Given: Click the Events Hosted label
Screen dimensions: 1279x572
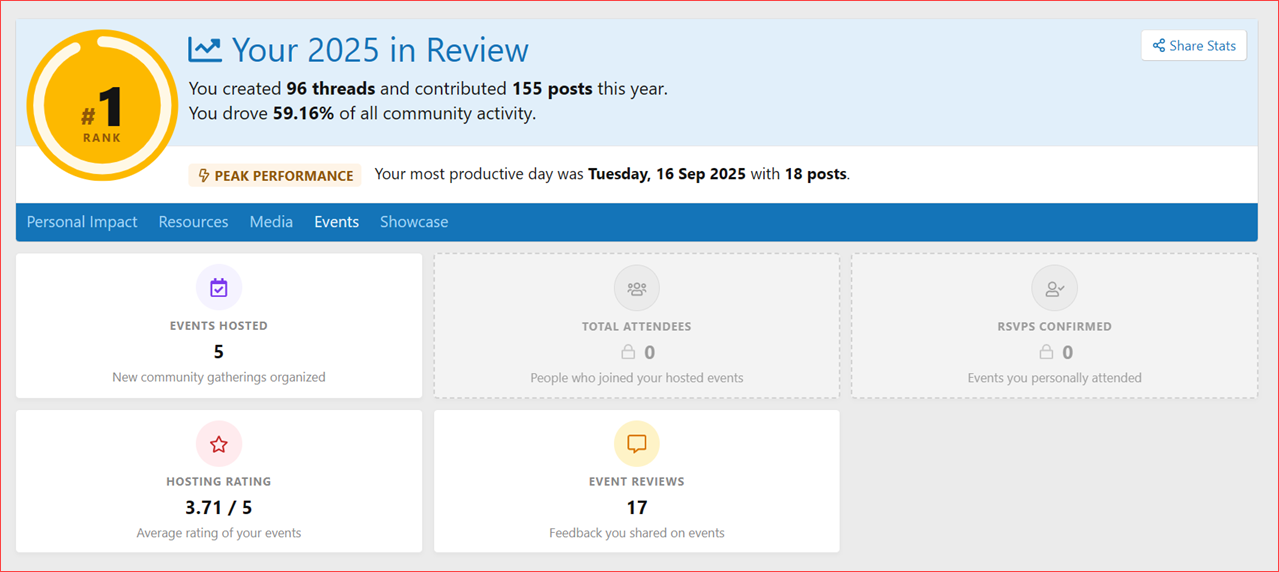Looking at the screenshot, I should [x=219, y=326].
